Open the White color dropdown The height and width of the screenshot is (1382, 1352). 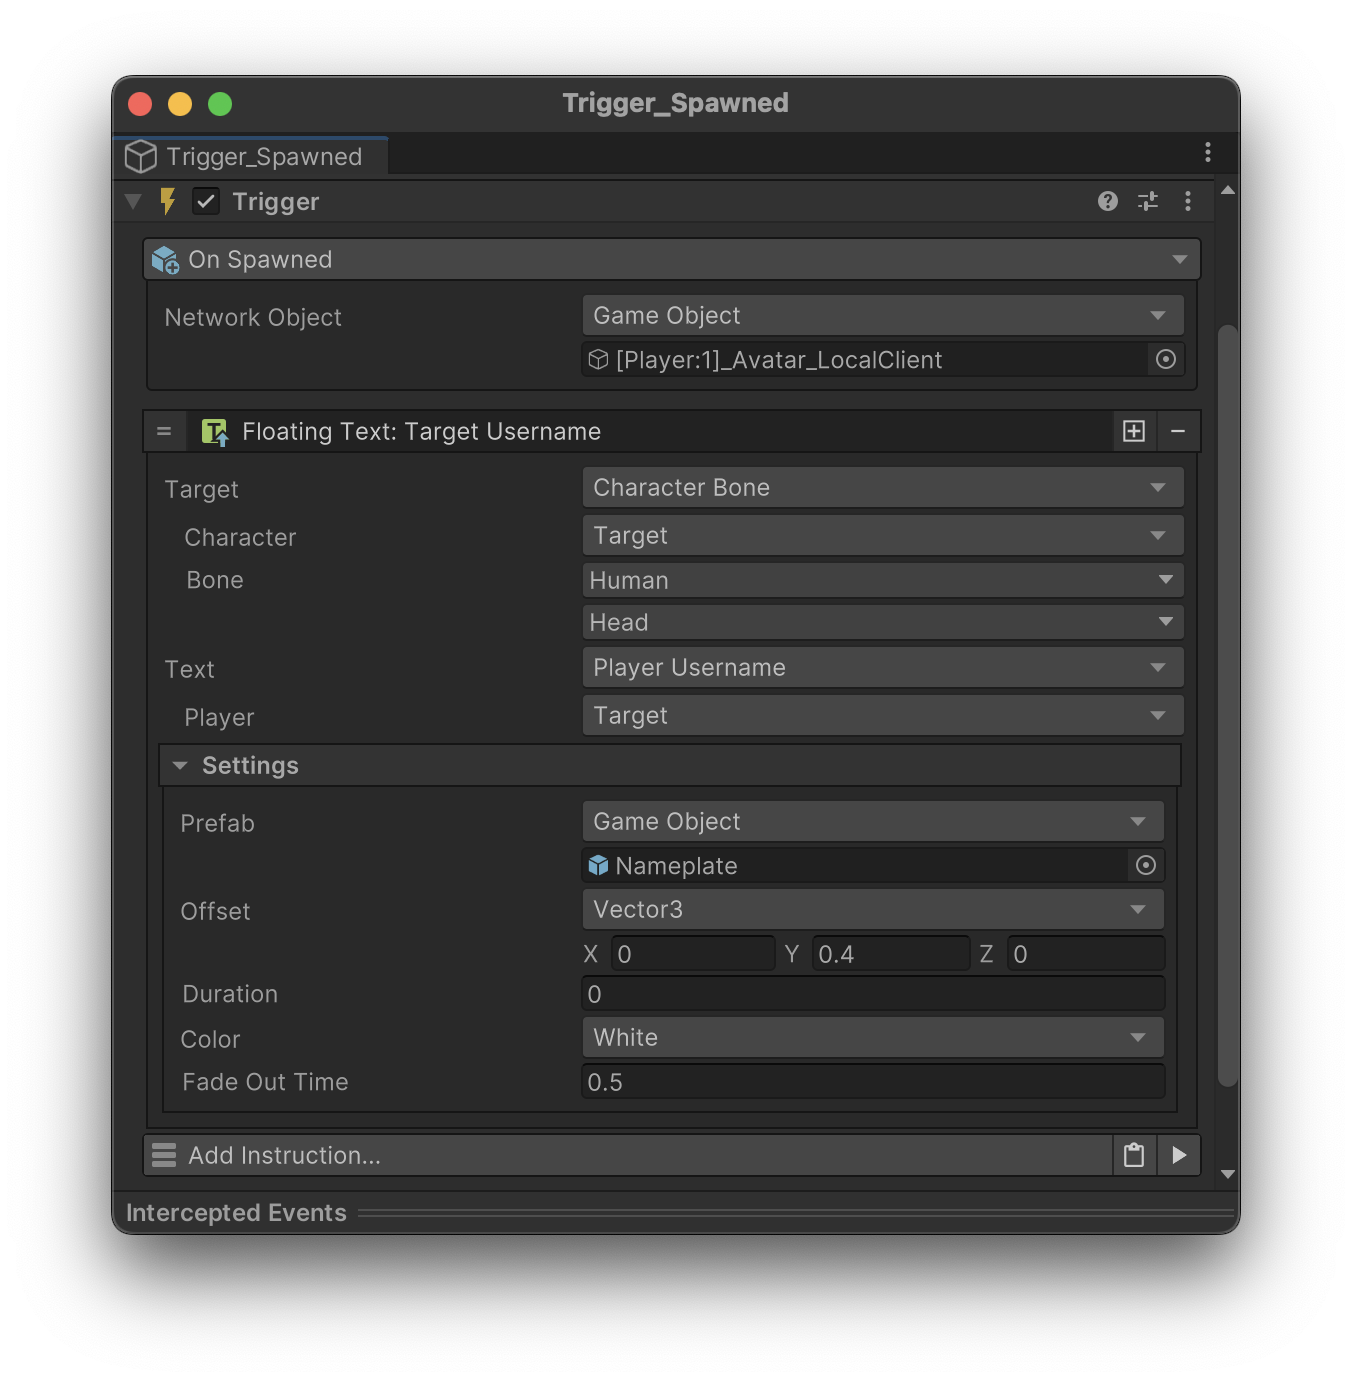(x=872, y=1038)
